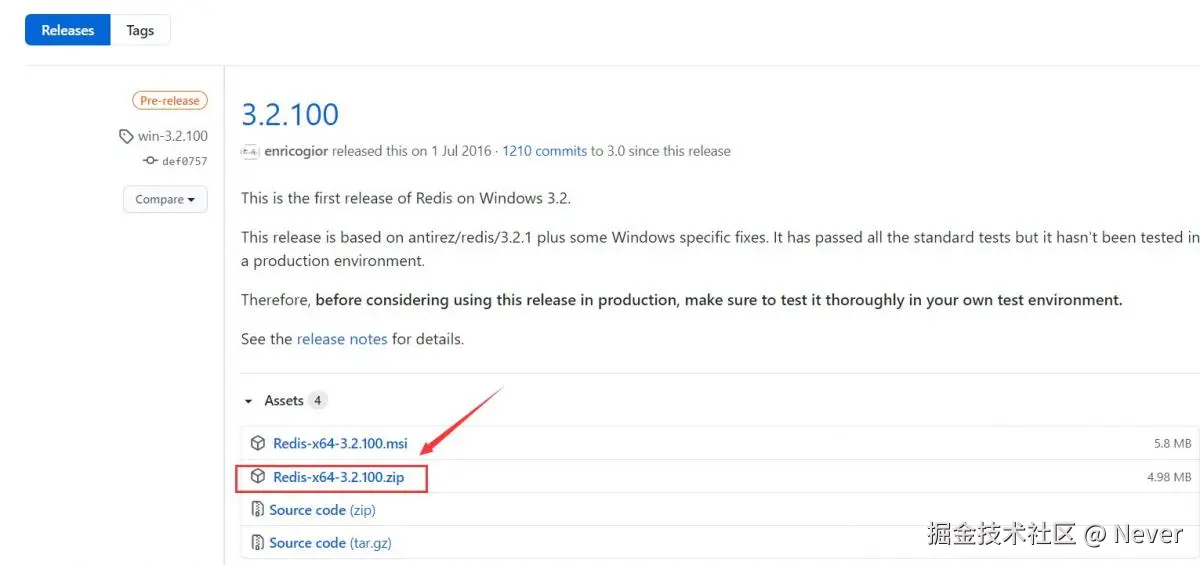Open the Compare dropdown

[x=165, y=199]
